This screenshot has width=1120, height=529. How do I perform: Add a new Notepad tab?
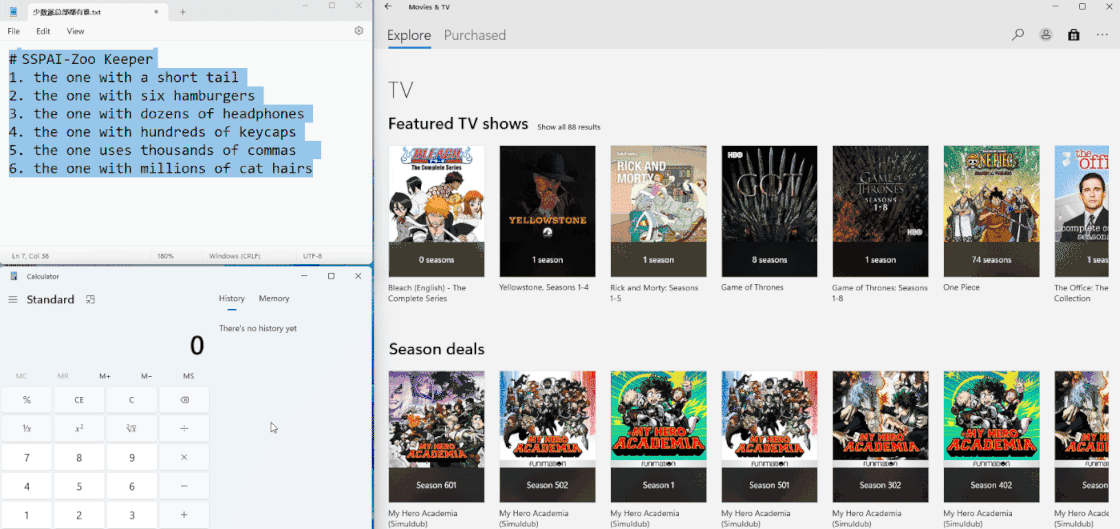click(x=182, y=11)
